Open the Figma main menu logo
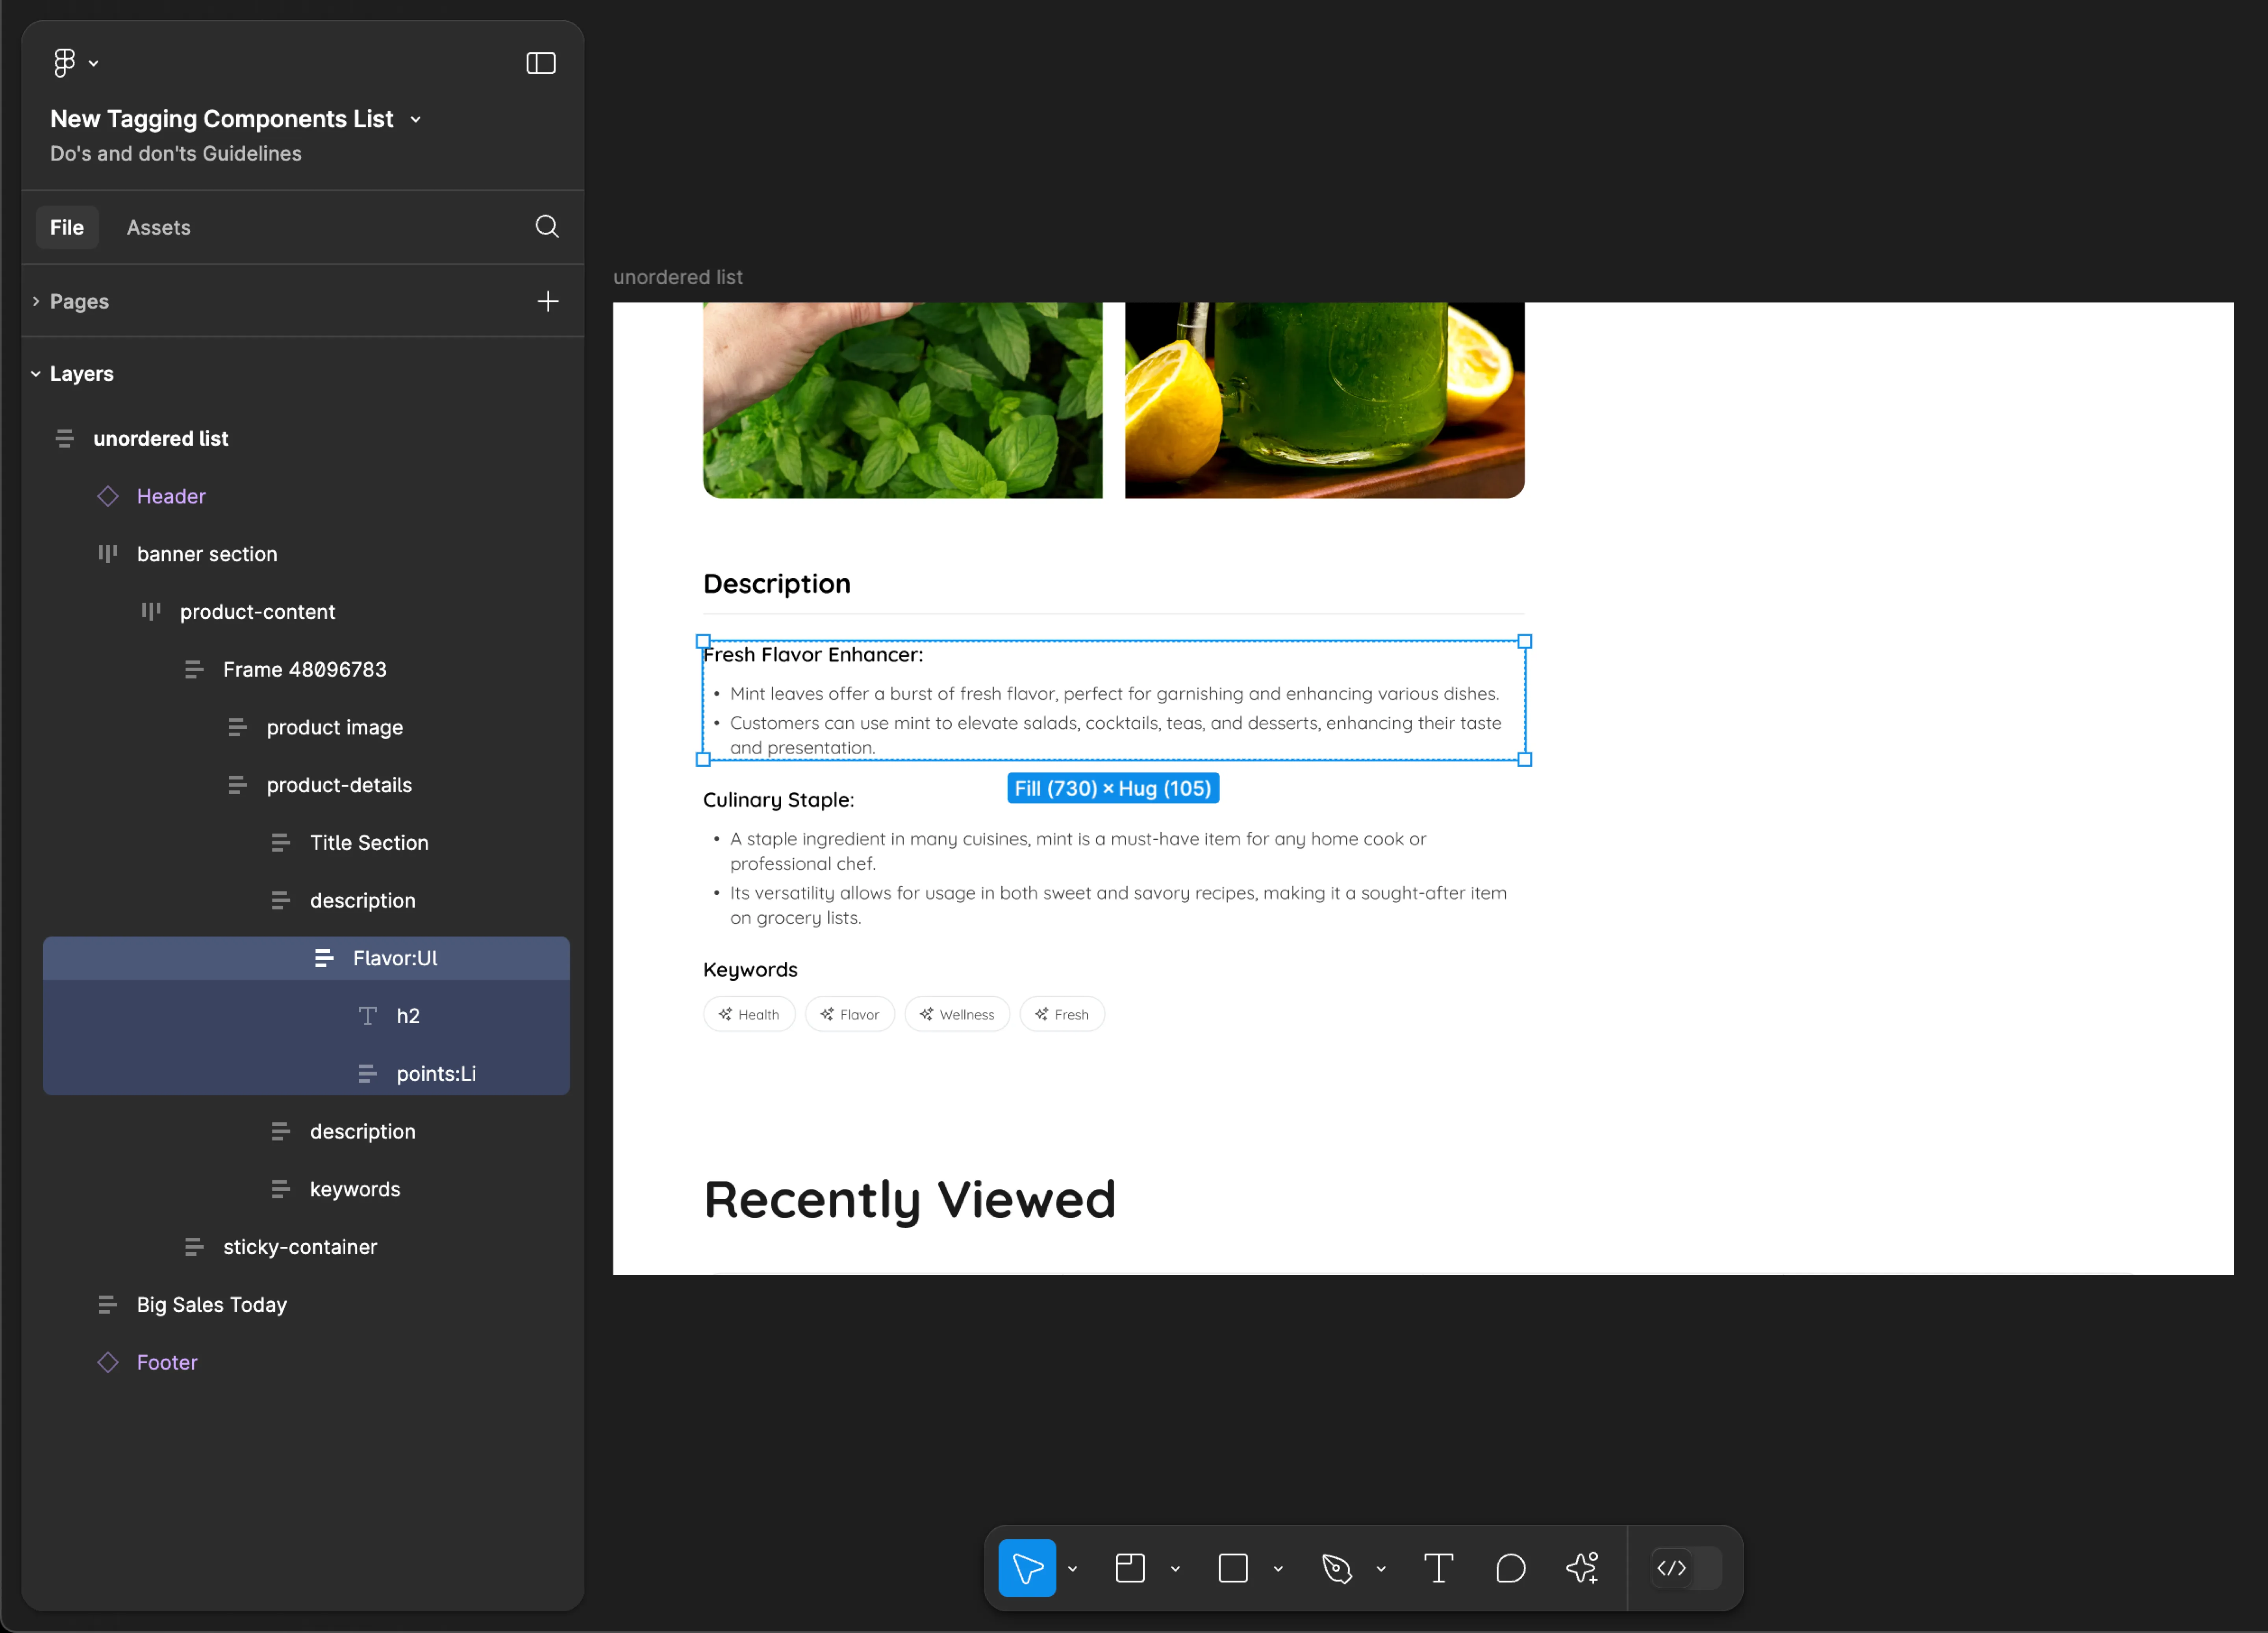Screen dimensions: 2268x1633 click(64, 63)
